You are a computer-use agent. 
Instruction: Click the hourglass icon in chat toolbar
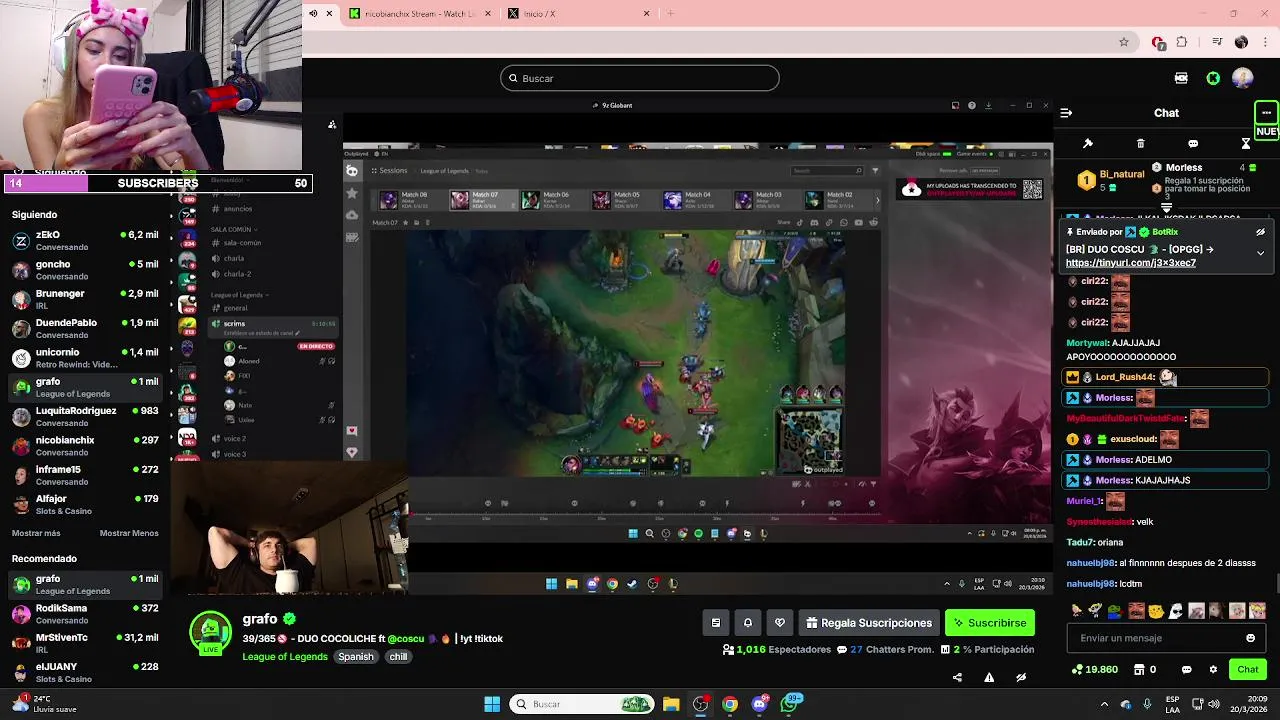point(1246,144)
